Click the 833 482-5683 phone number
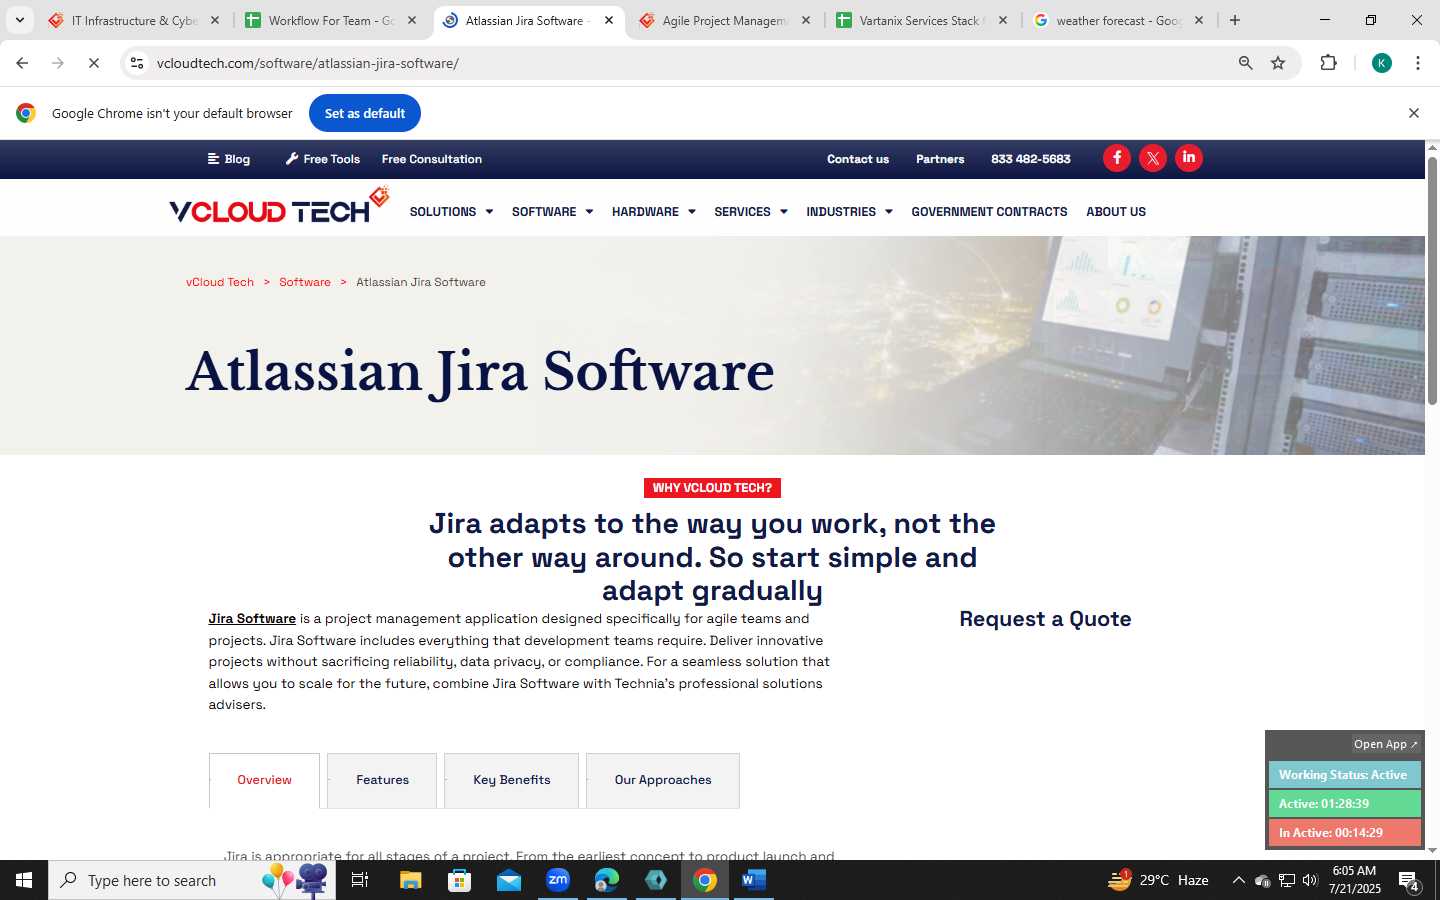Image resolution: width=1440 pixels, height=900 pixels. 1031,159
